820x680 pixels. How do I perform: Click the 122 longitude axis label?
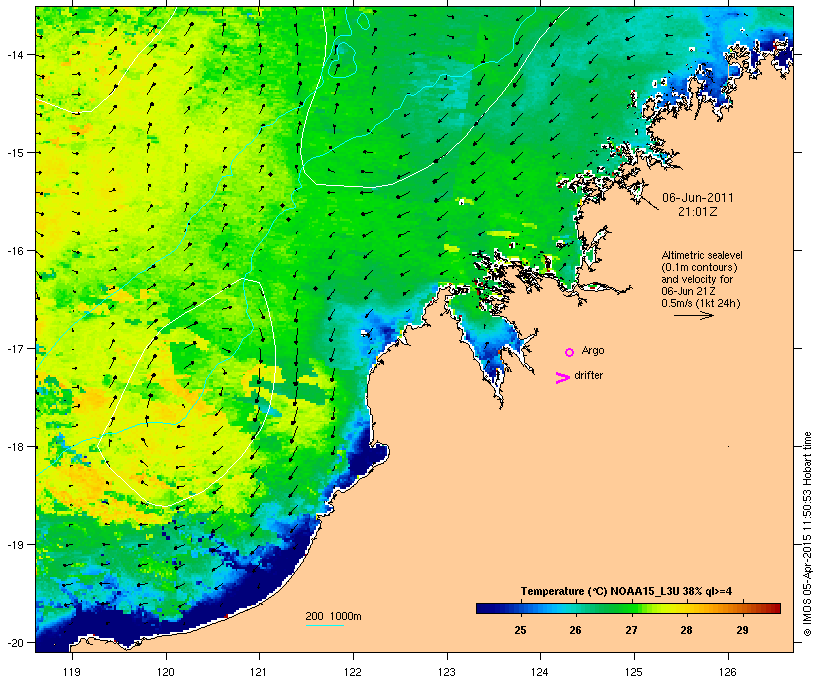point(353,672)
